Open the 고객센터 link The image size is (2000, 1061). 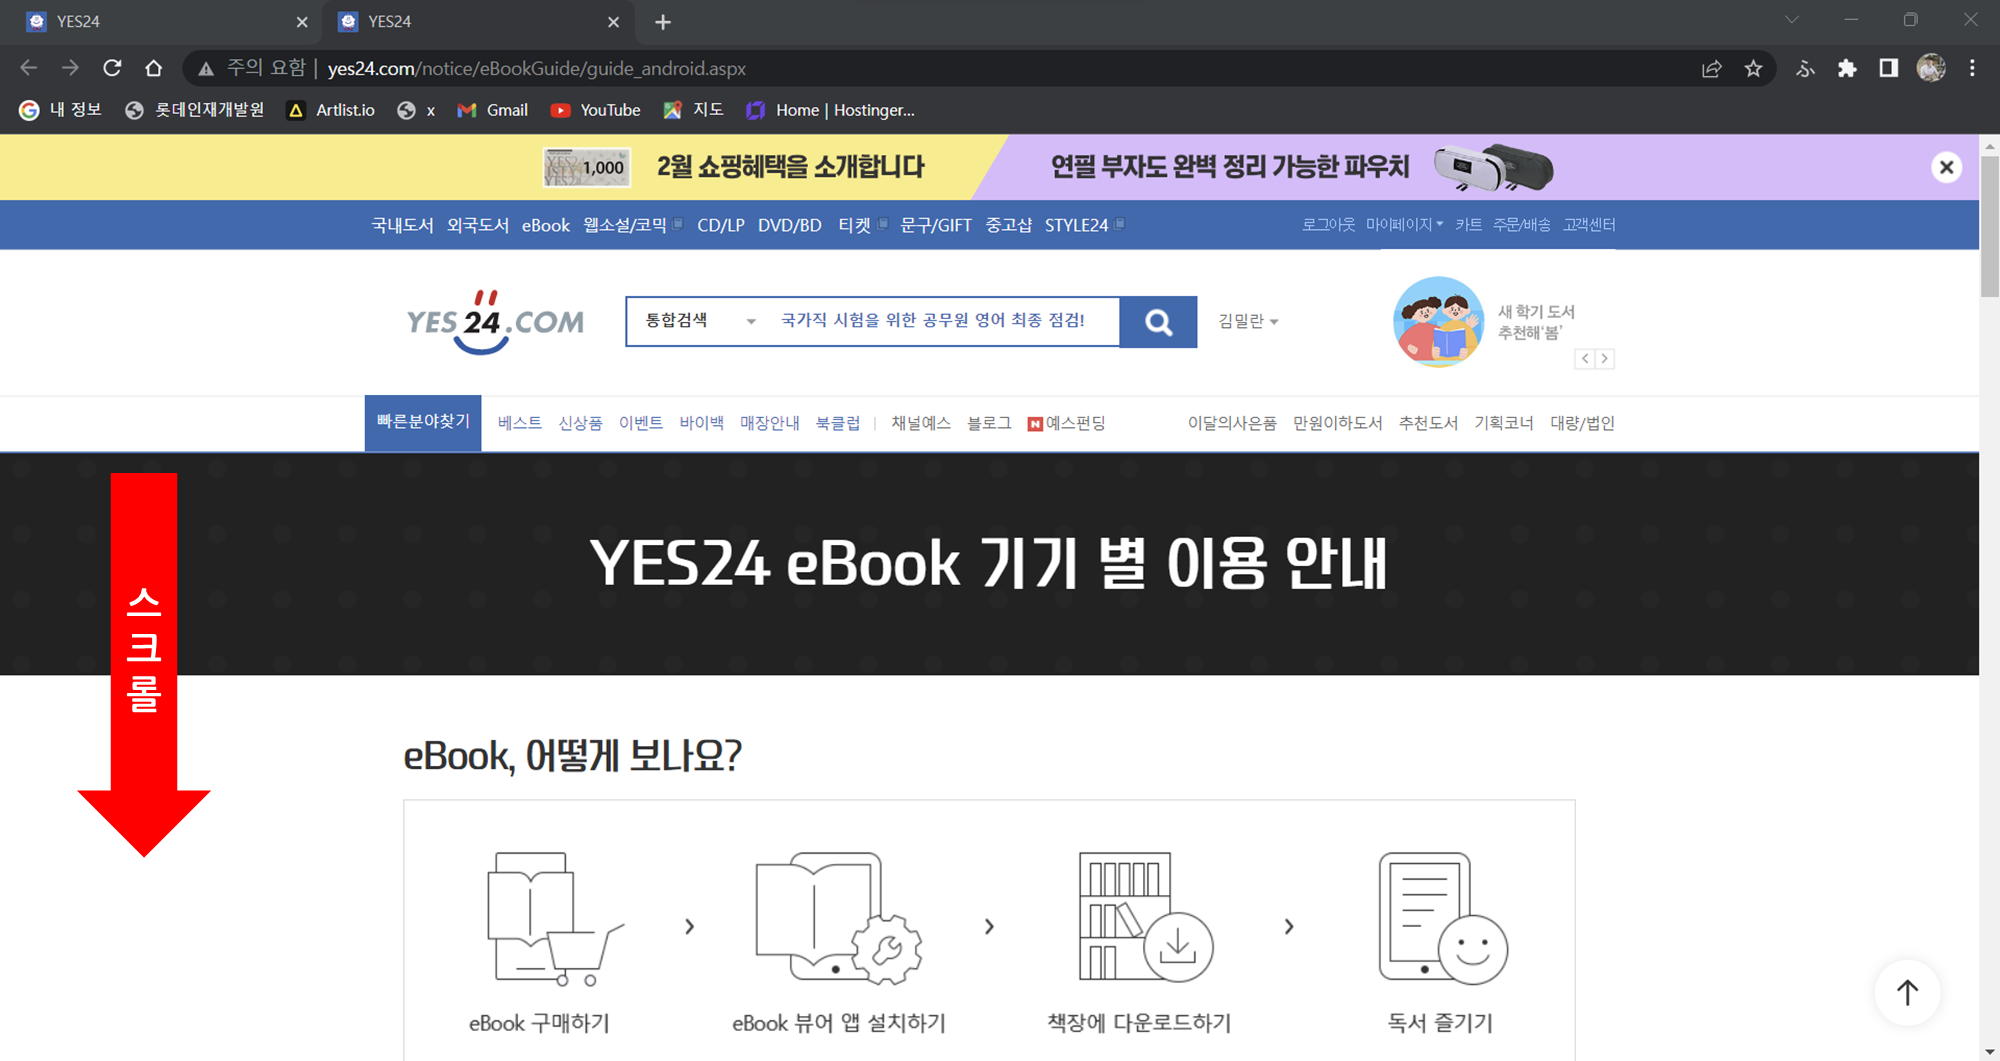coord(1589,225)
